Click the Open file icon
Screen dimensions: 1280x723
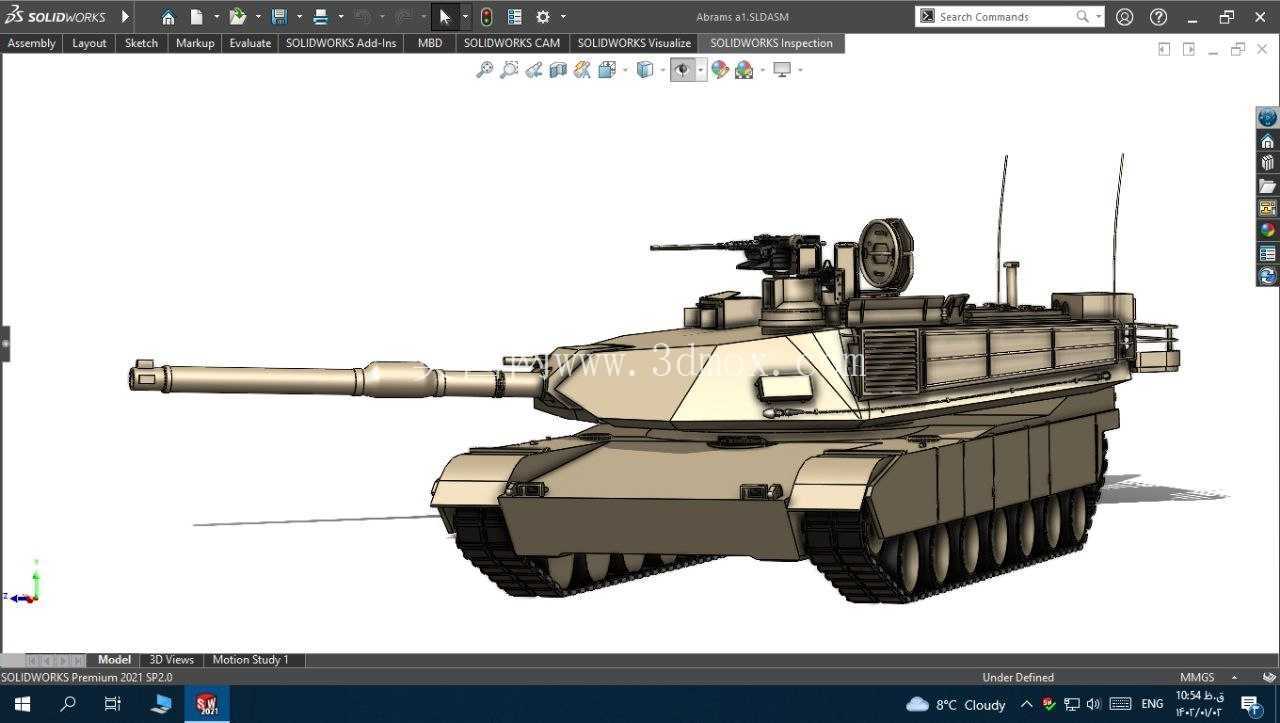237,17
